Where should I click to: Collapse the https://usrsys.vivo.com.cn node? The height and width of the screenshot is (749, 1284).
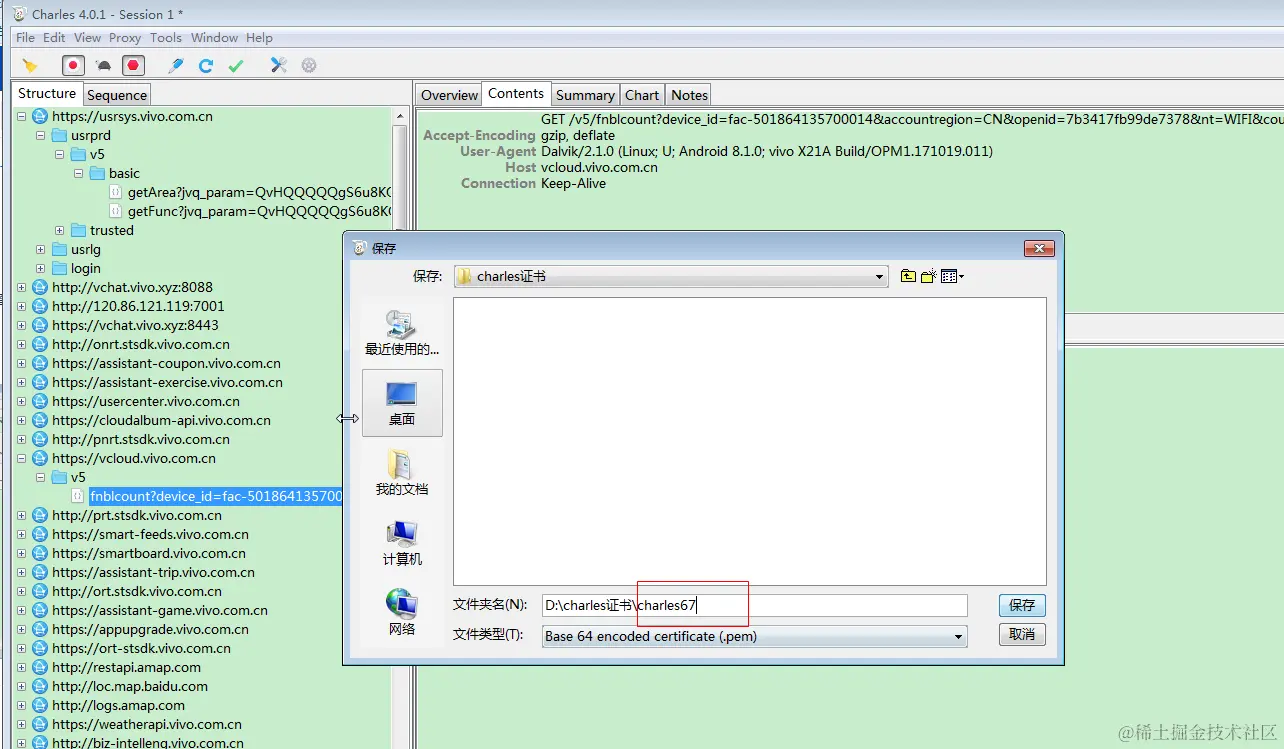tap(22, 116)
